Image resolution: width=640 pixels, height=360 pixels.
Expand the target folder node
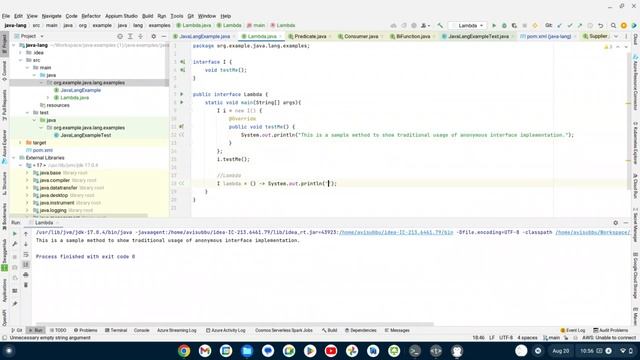(20, 142)
